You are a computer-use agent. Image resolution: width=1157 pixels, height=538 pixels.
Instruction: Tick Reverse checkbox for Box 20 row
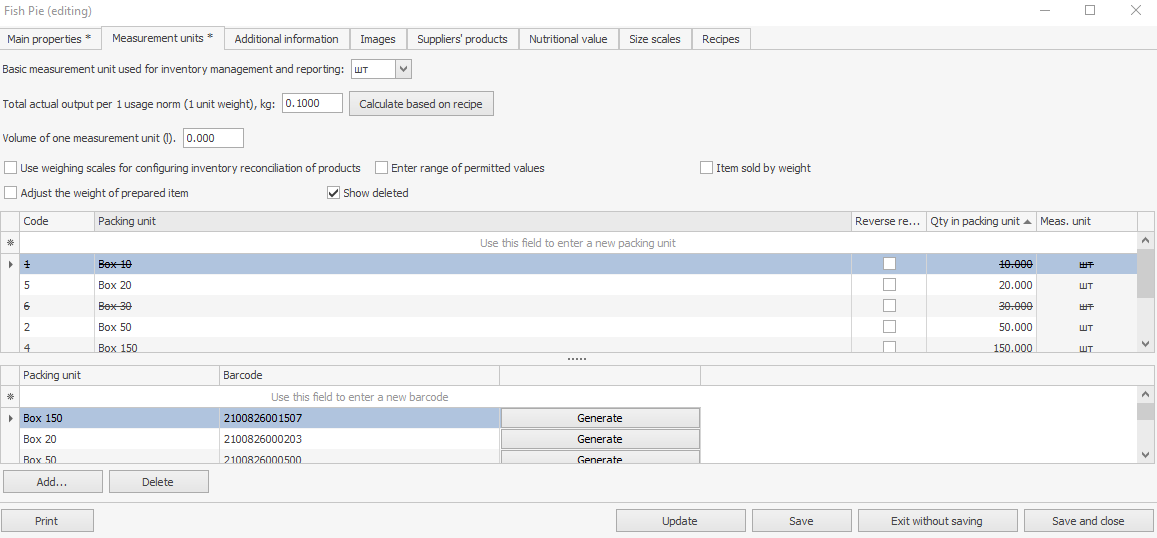pyautogui.click(x=889, y=285)
